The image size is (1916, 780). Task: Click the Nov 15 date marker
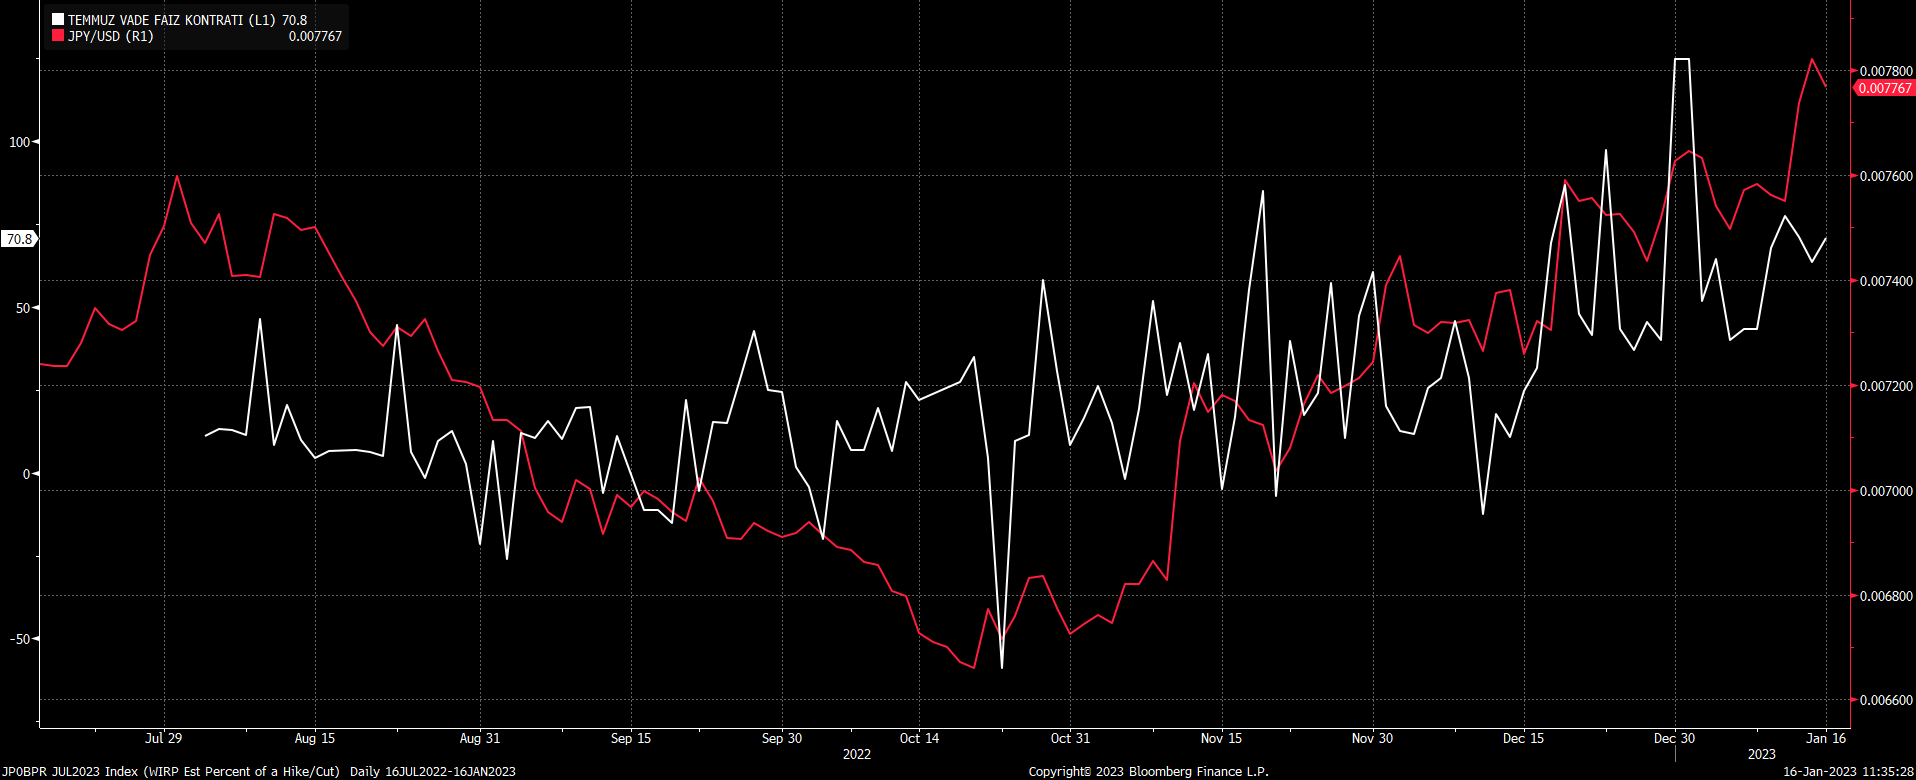[1221, 738]
